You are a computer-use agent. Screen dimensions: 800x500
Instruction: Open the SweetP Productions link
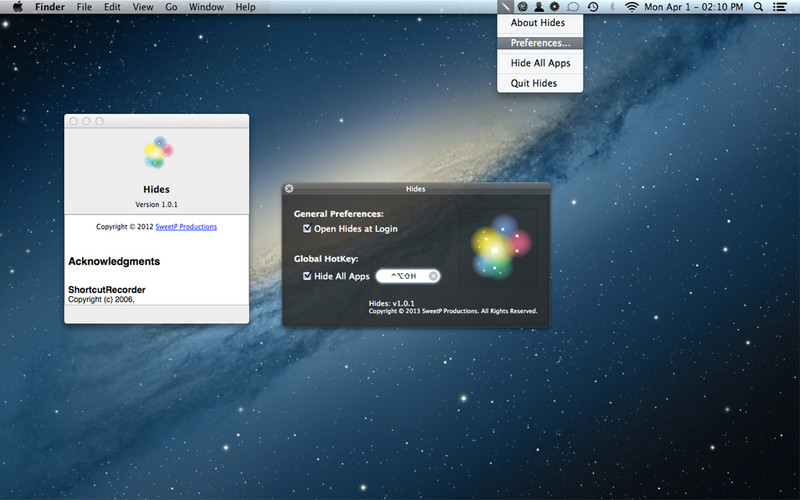point(186,227)
